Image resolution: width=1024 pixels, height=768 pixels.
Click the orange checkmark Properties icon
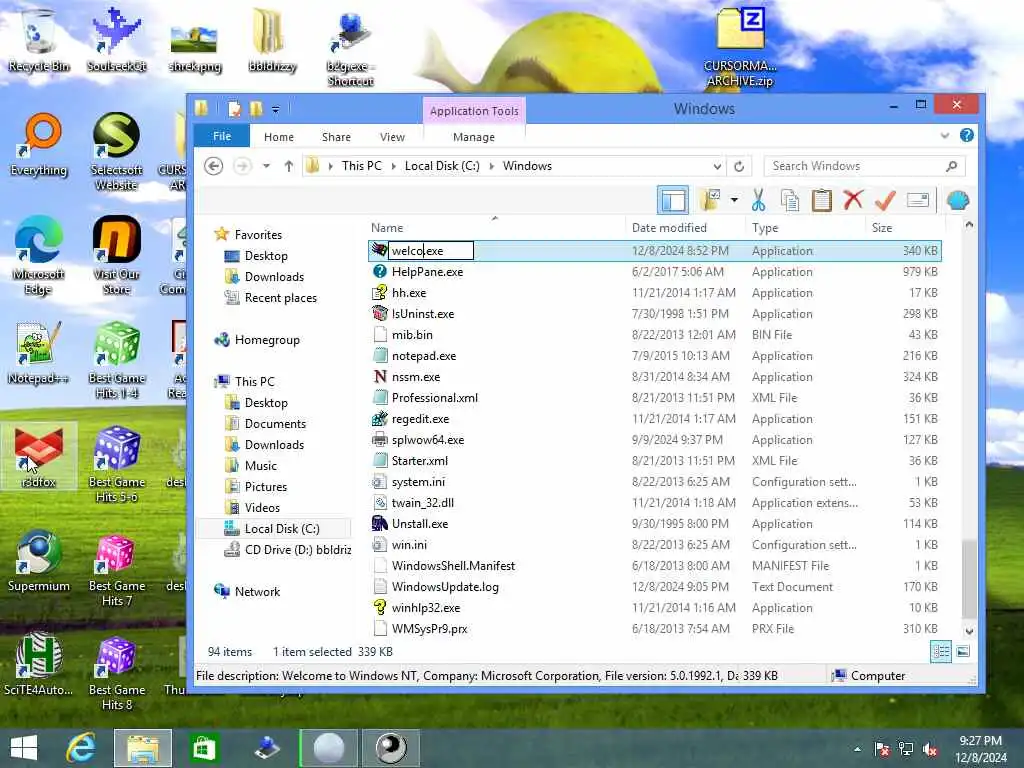(x=884, y=200)
